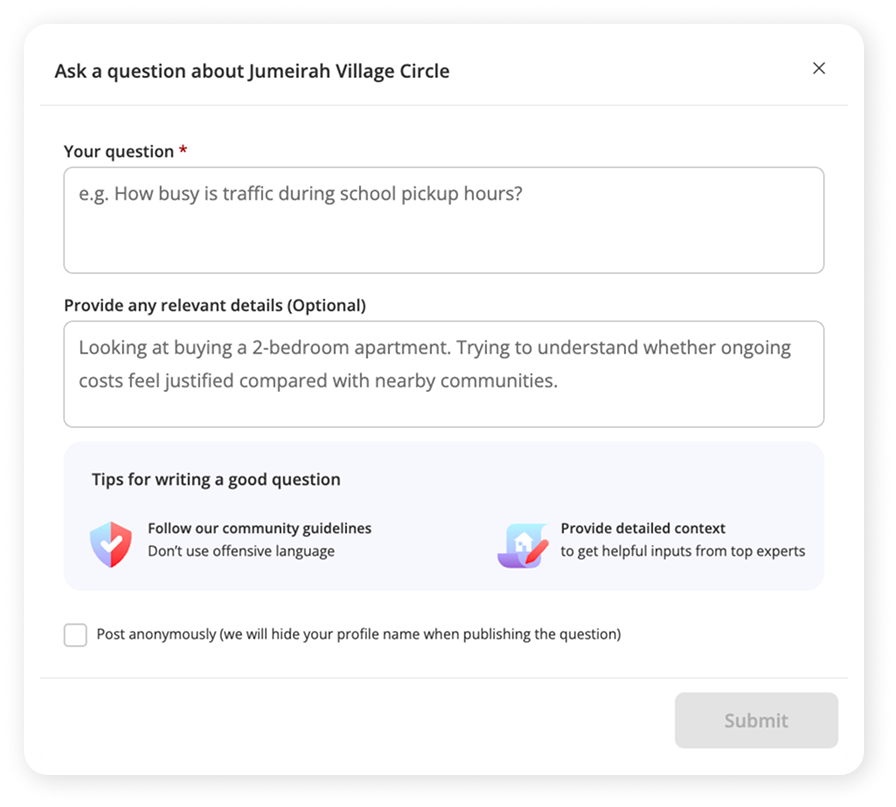The height and width of the screenshot is (807, 896).
Task: Click the Tips for writing a good question heading
Action: pyautogui.click(x=216, y=479)
